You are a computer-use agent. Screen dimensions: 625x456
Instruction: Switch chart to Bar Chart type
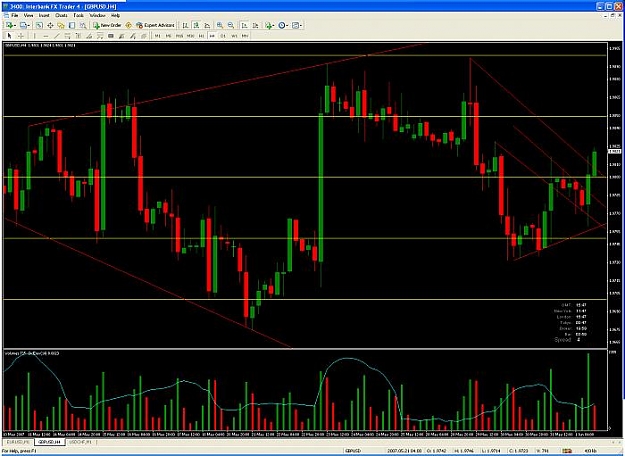[185, 25]
